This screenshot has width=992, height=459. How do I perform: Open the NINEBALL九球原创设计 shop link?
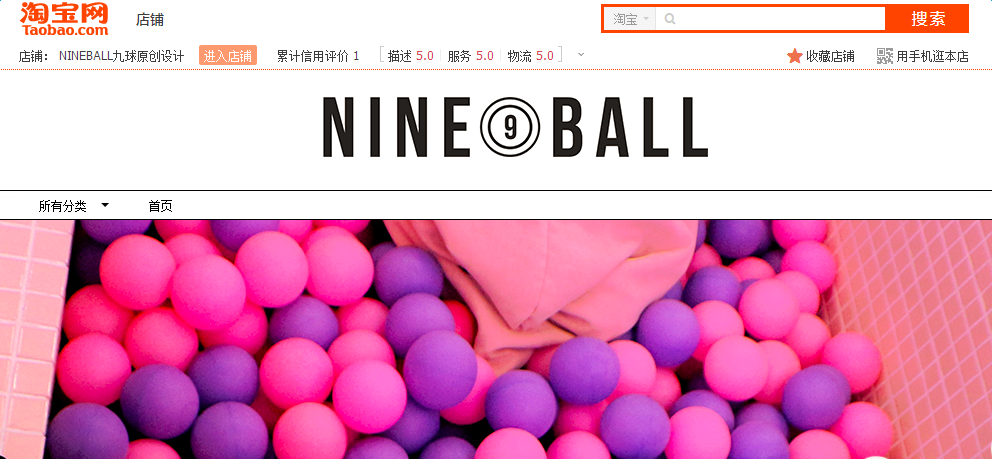point(121,56)
